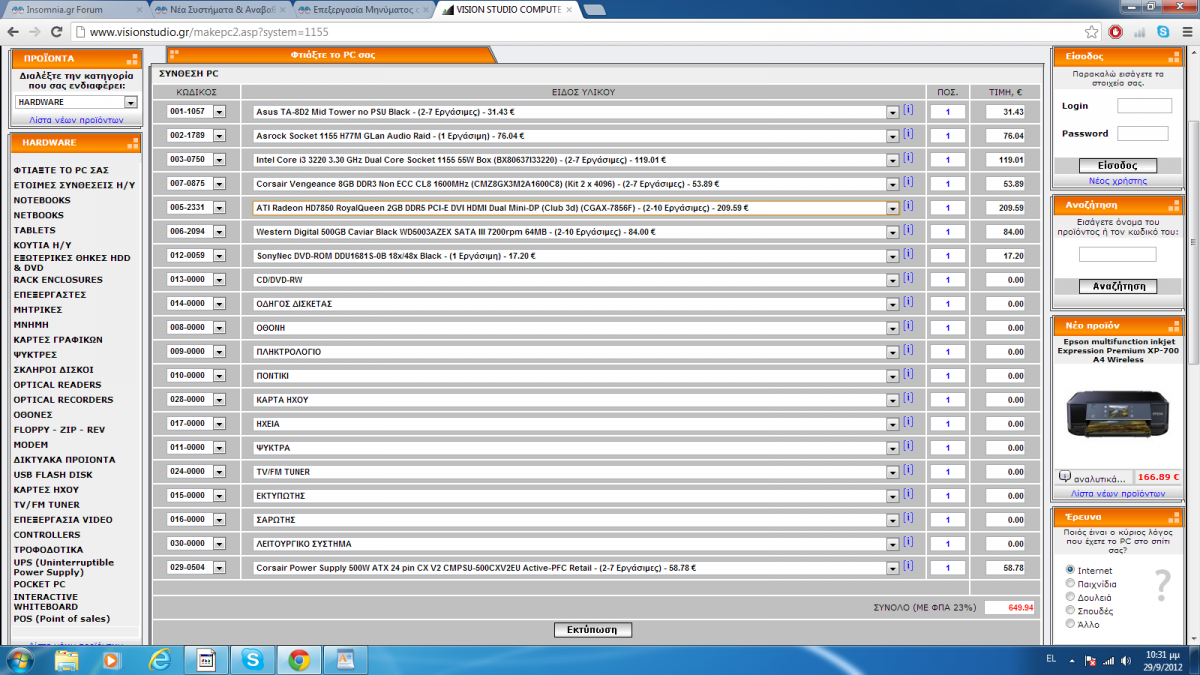The image size is (1200, 675).
Task: Expand the Asrock Socket 1155 H77M product dropdown
Action: click(893, 136)
